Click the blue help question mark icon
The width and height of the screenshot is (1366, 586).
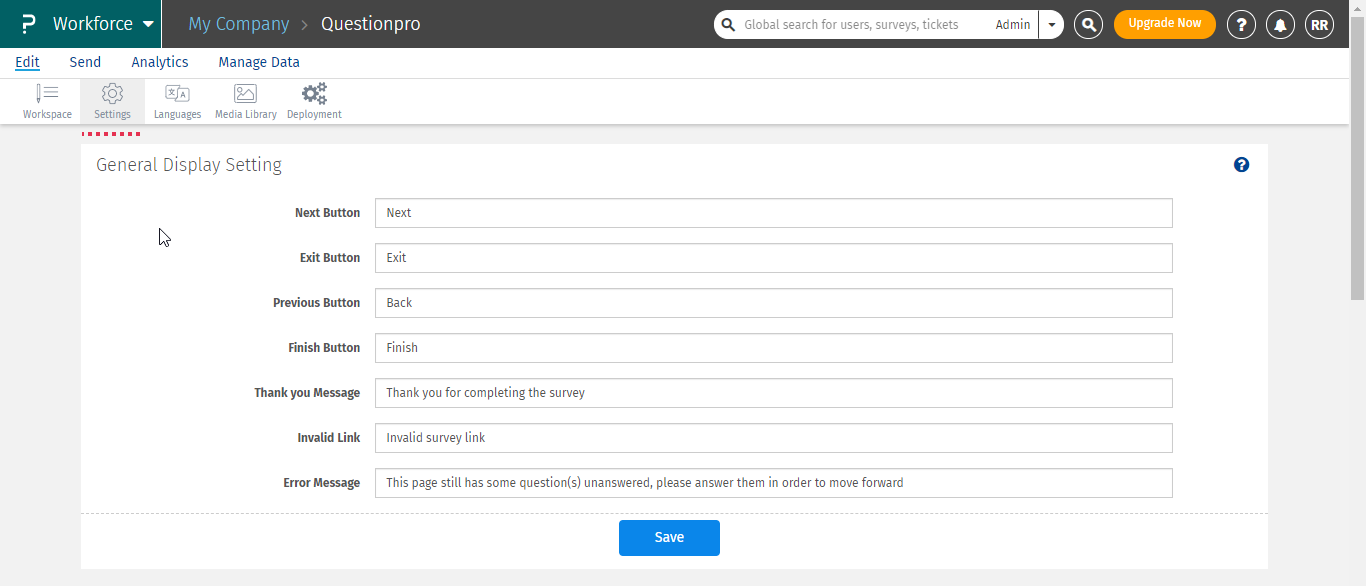pos(1241,165)
